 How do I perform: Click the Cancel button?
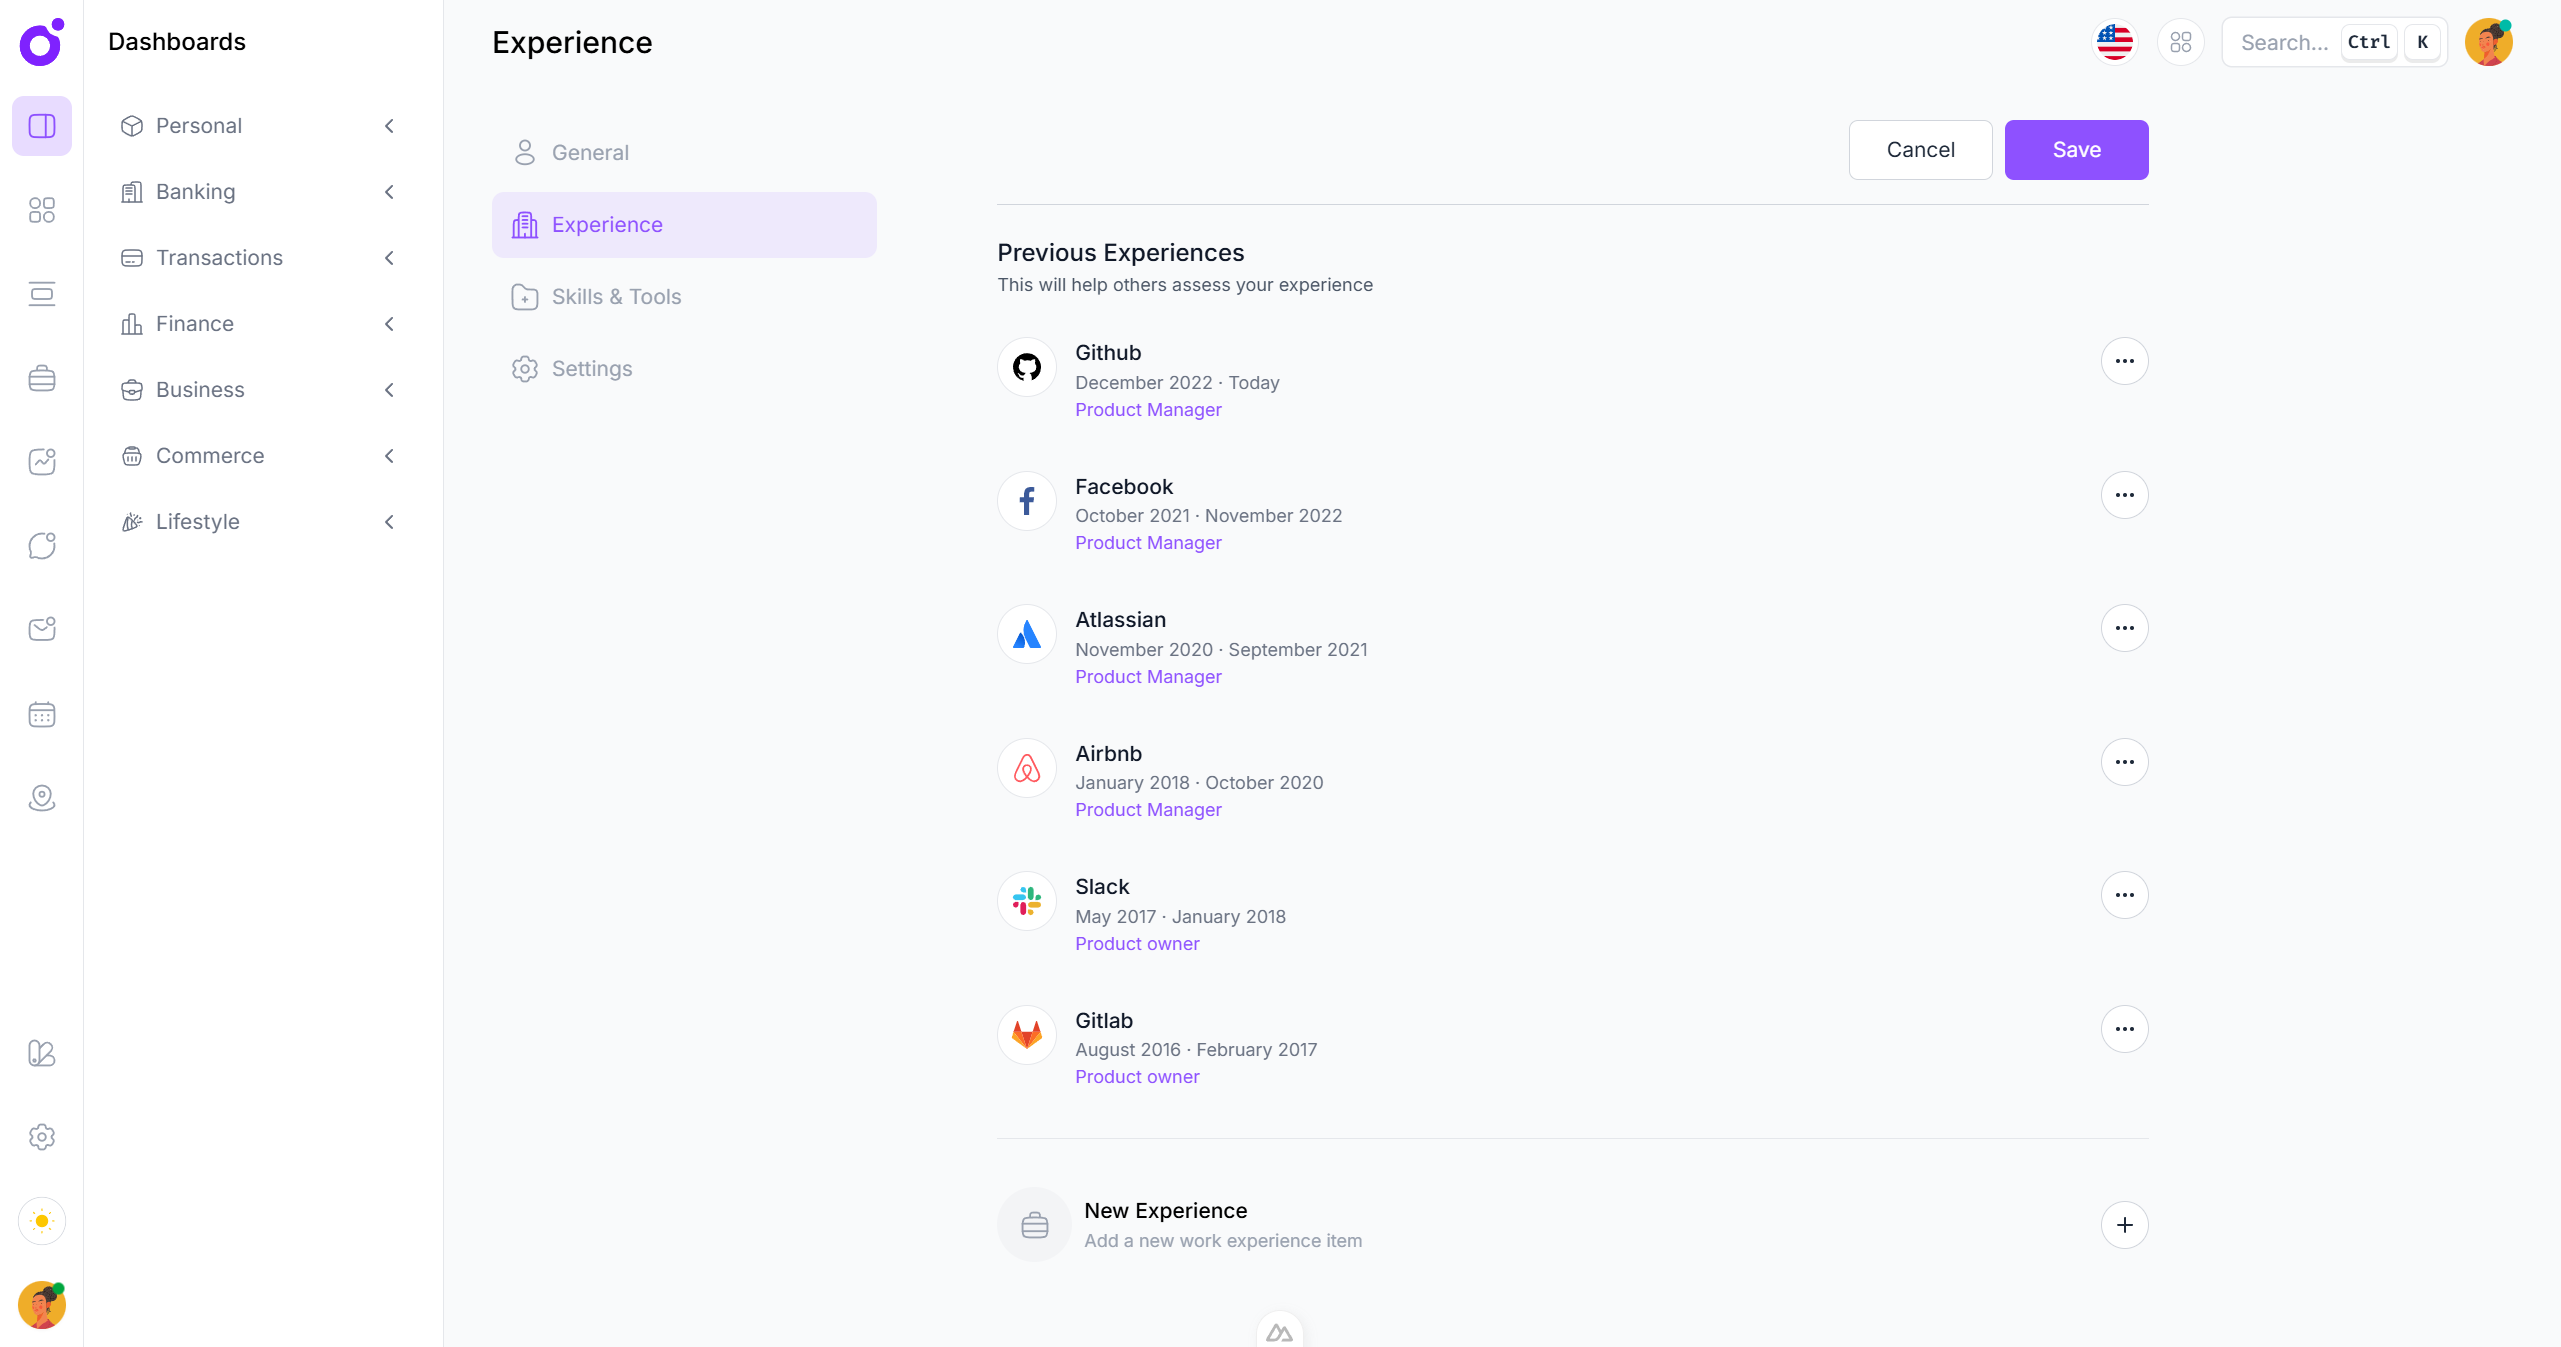(1920, 150)
